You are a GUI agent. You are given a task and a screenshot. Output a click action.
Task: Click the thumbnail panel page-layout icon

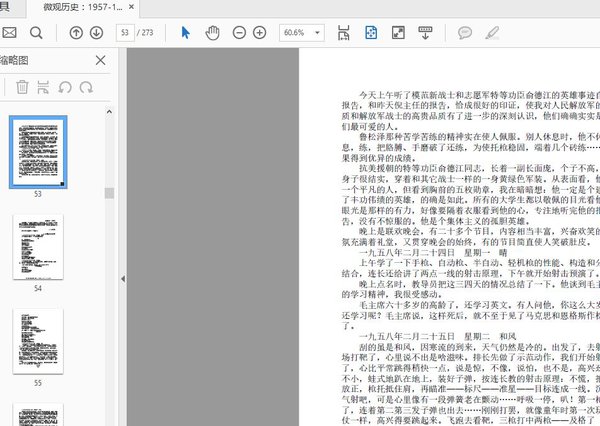click(x=43, y=87)
